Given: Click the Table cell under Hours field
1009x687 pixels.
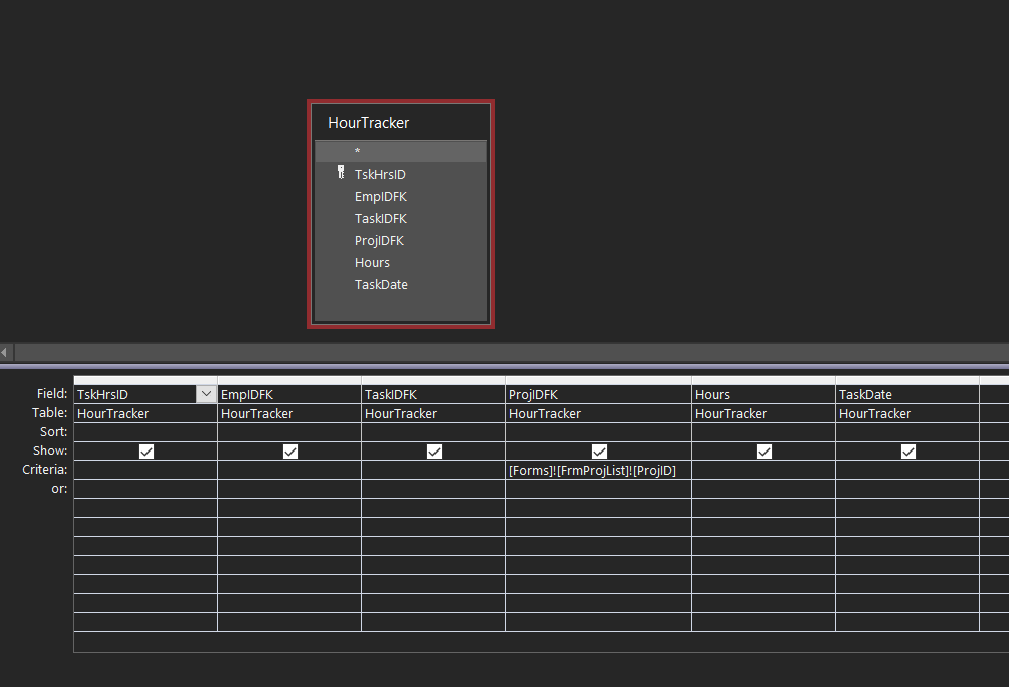Looking at the screenshot, I should tap(763, 413).
